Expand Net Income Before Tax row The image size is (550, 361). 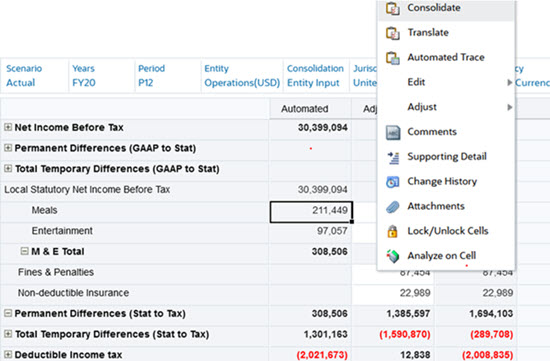(x=8, y=127)
